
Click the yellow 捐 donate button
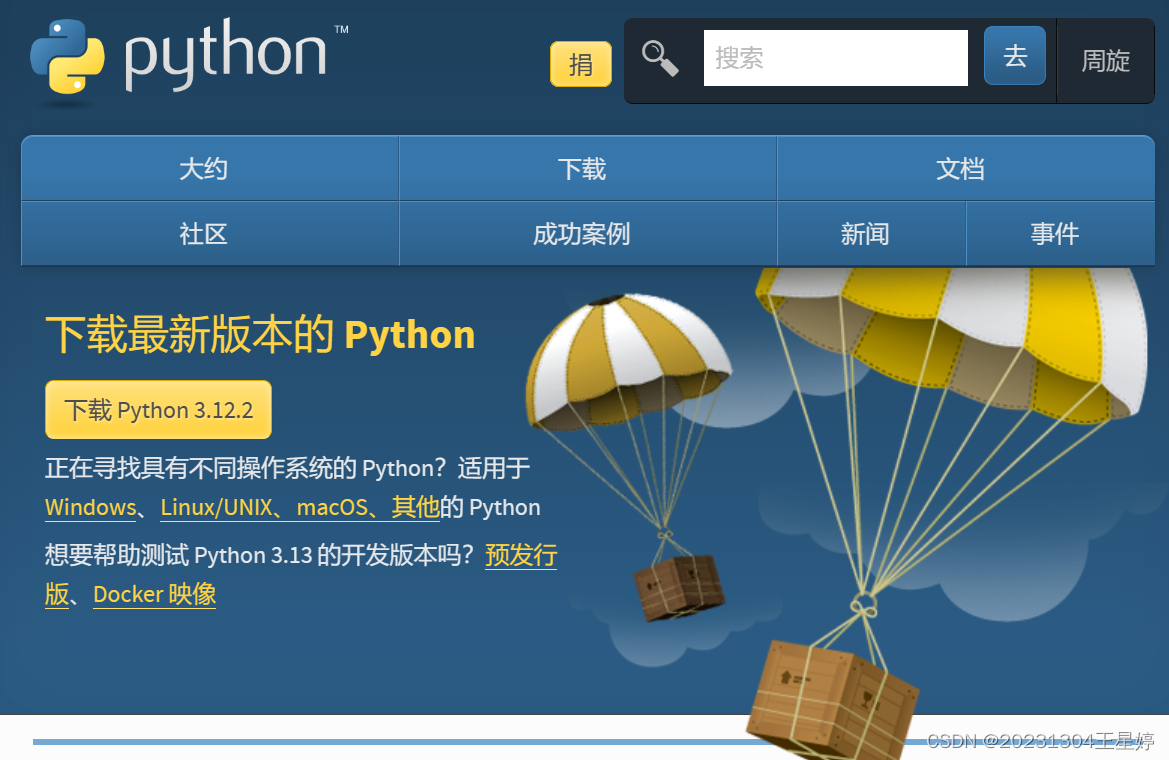coord(580,63)
